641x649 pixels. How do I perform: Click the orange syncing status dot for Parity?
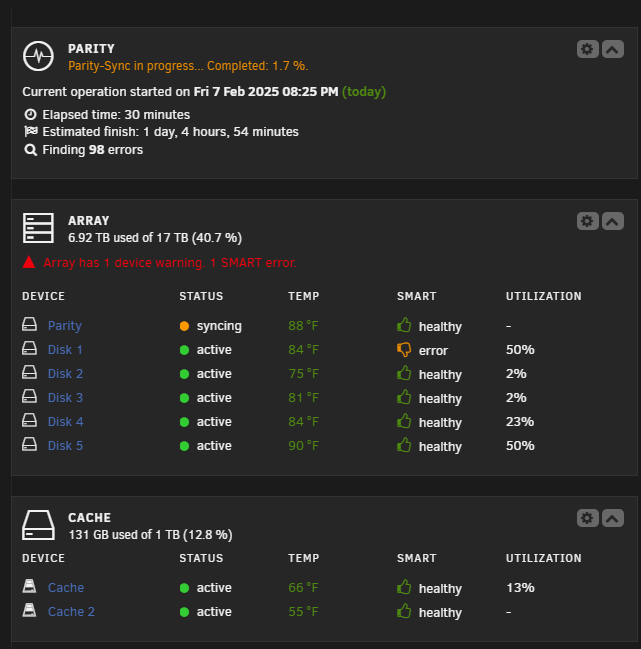coord(185,326)
